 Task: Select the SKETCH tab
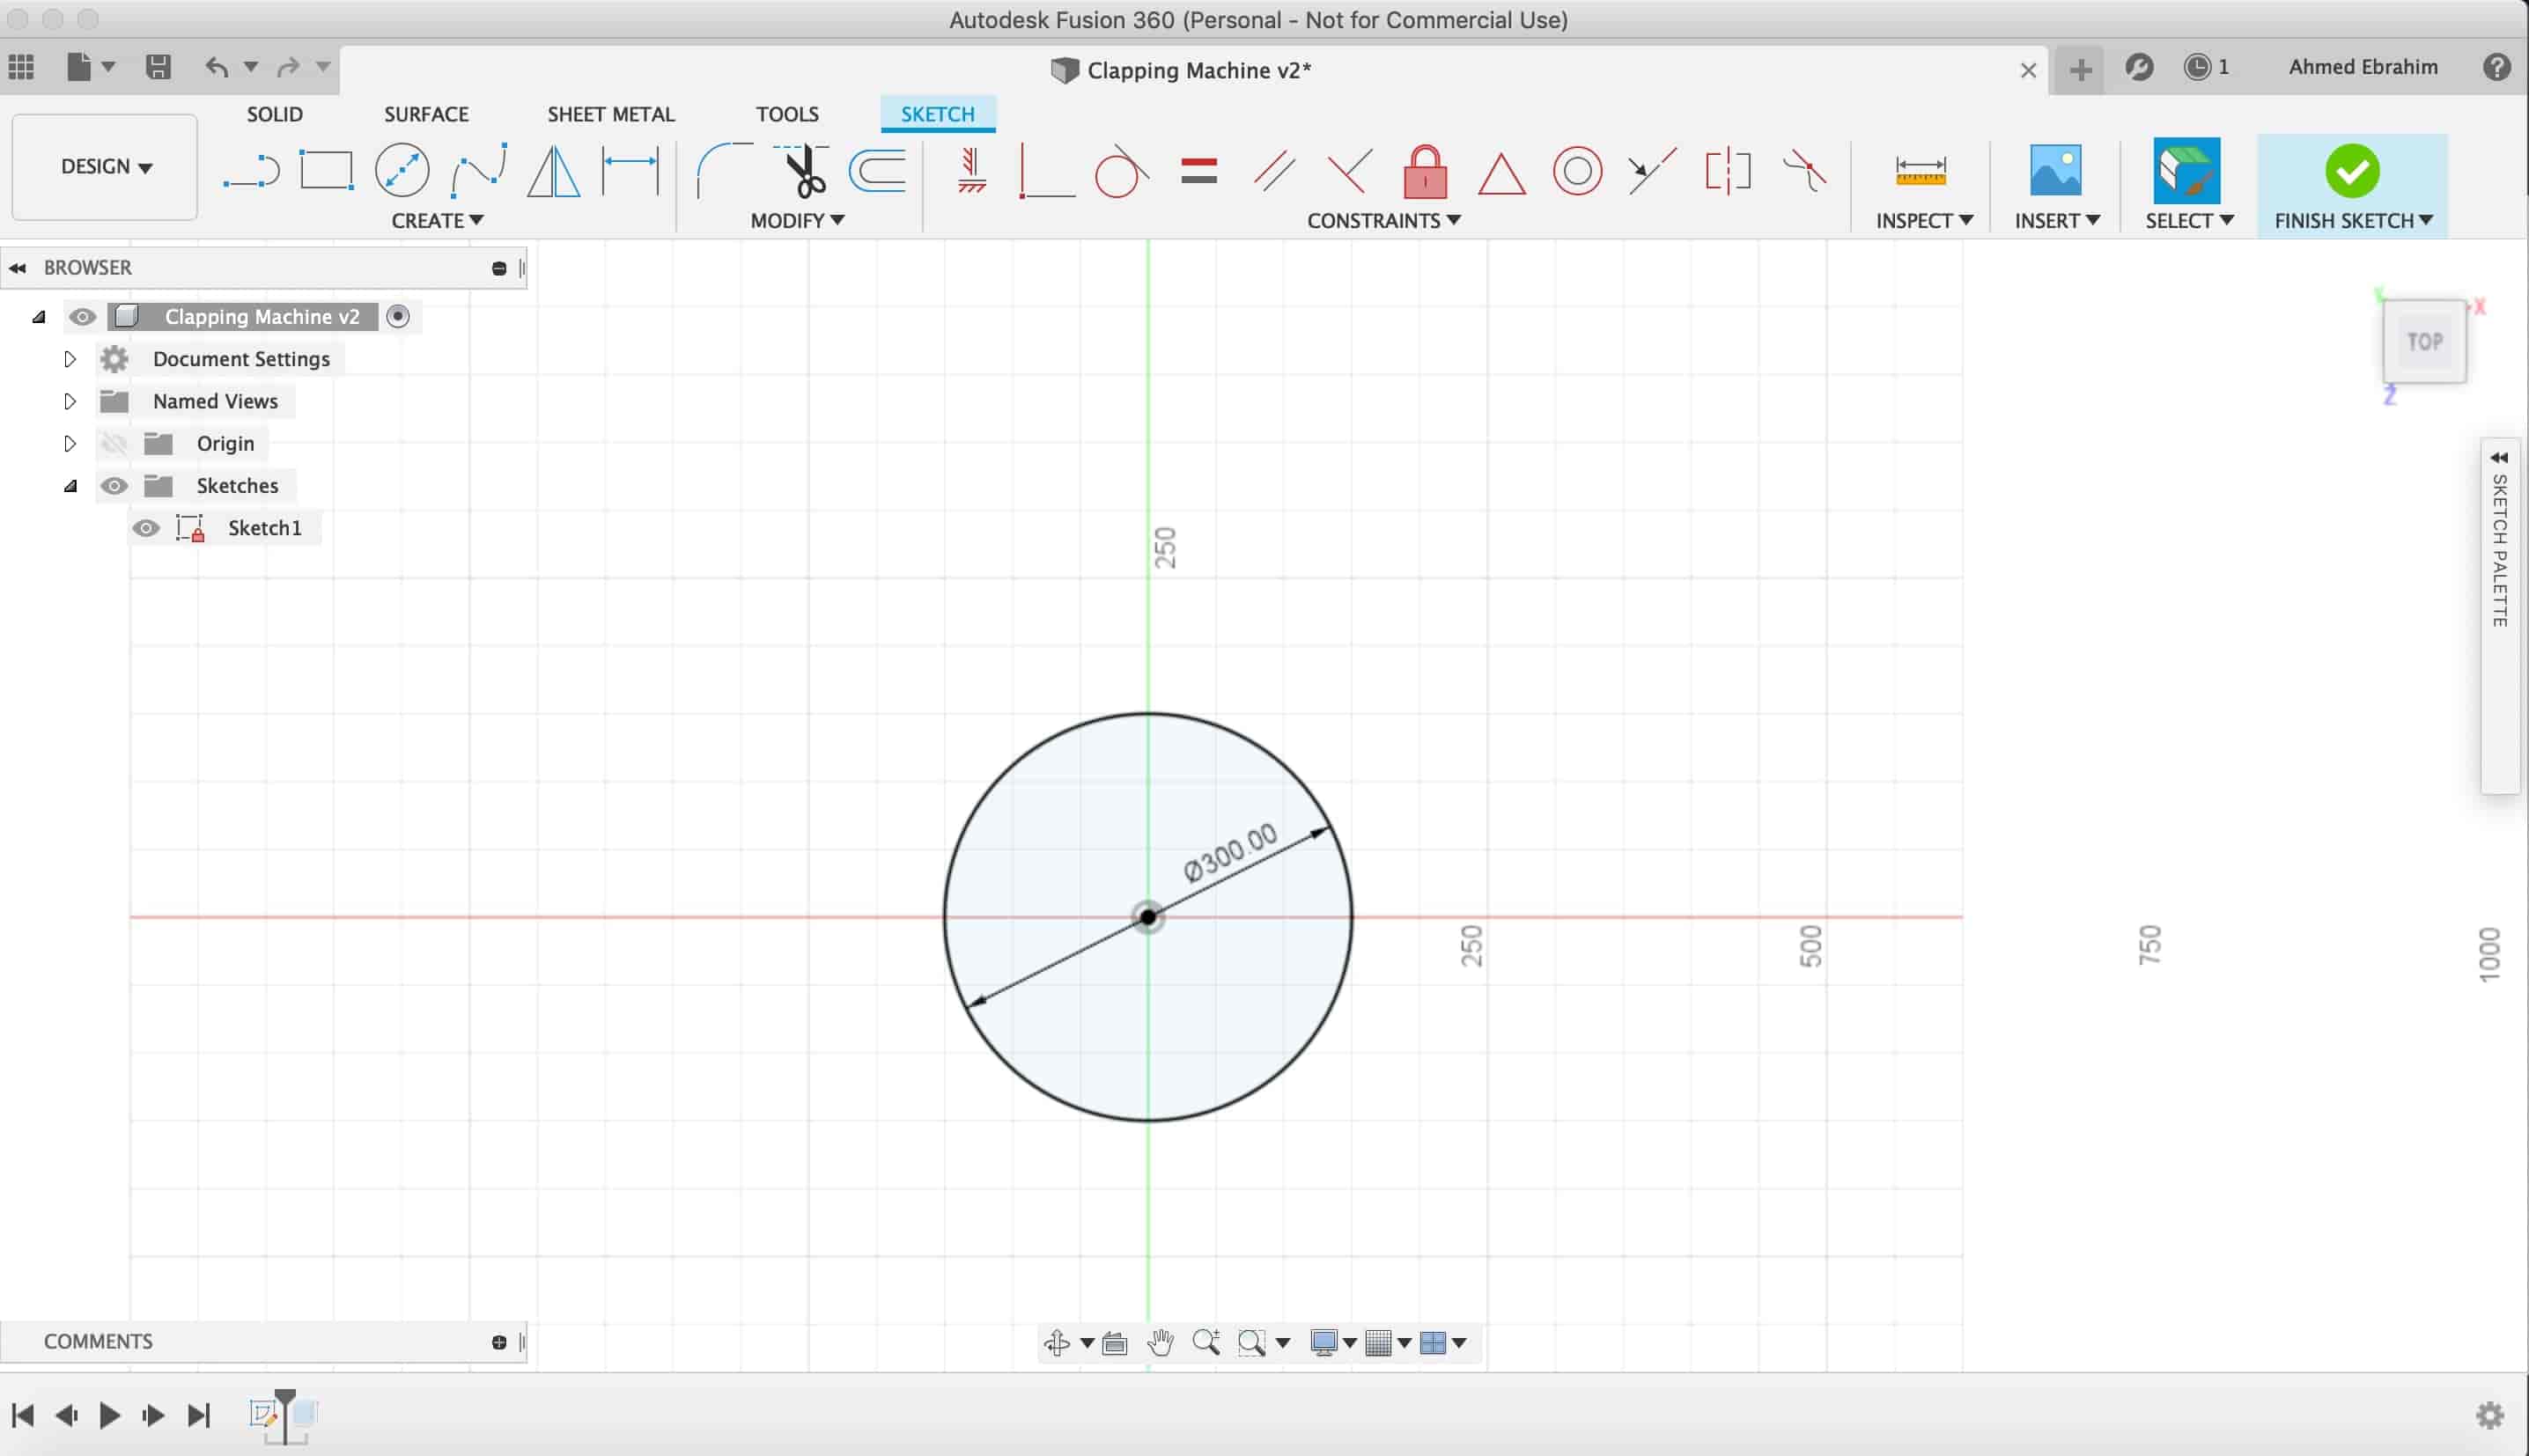(938, 114)
